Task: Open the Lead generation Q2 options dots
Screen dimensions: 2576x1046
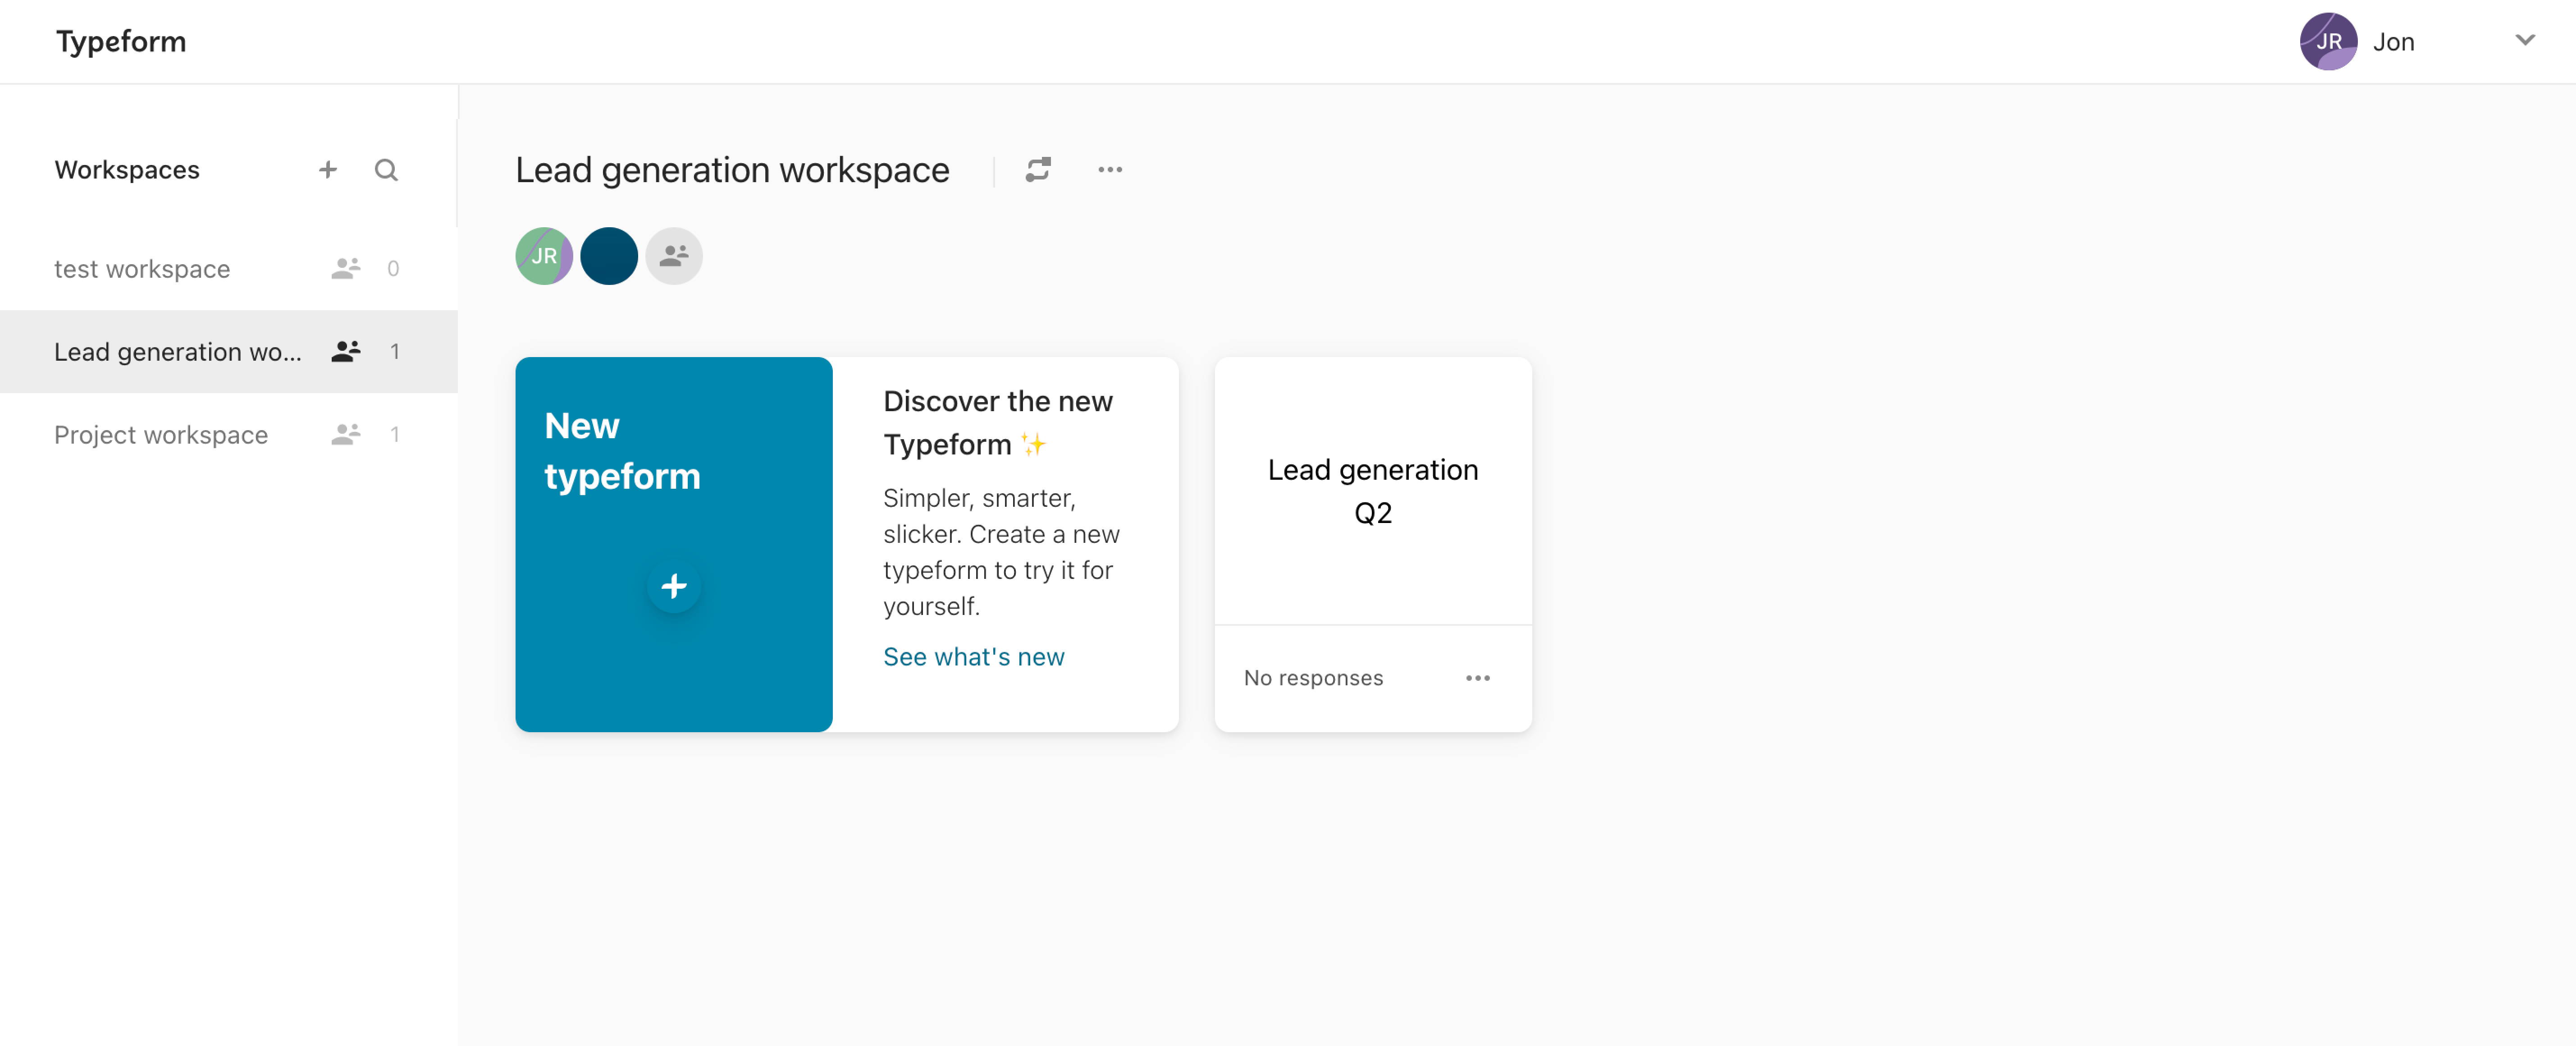Action: [x=1478, y=678]
